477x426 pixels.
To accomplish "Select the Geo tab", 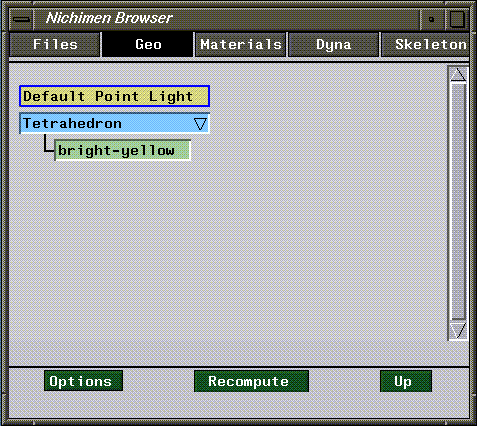I will 148,44.
